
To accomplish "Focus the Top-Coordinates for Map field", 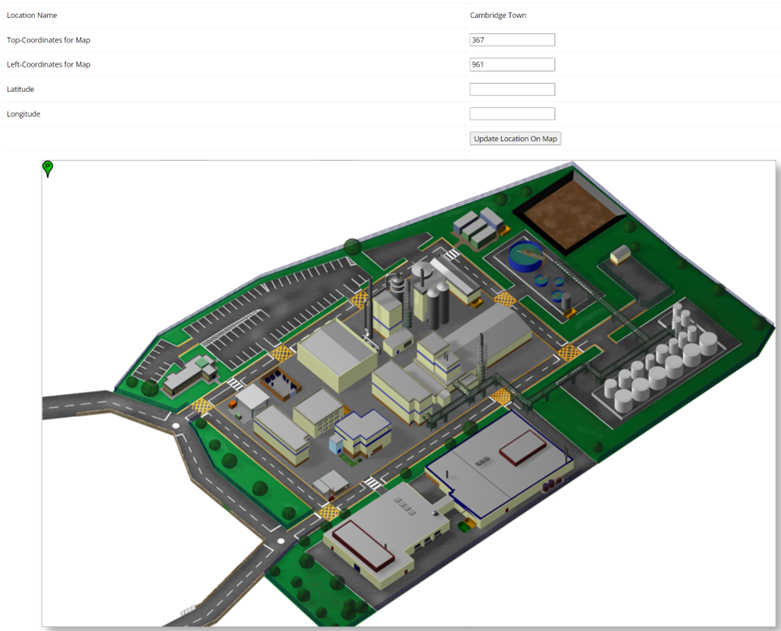I will [512, 40].
